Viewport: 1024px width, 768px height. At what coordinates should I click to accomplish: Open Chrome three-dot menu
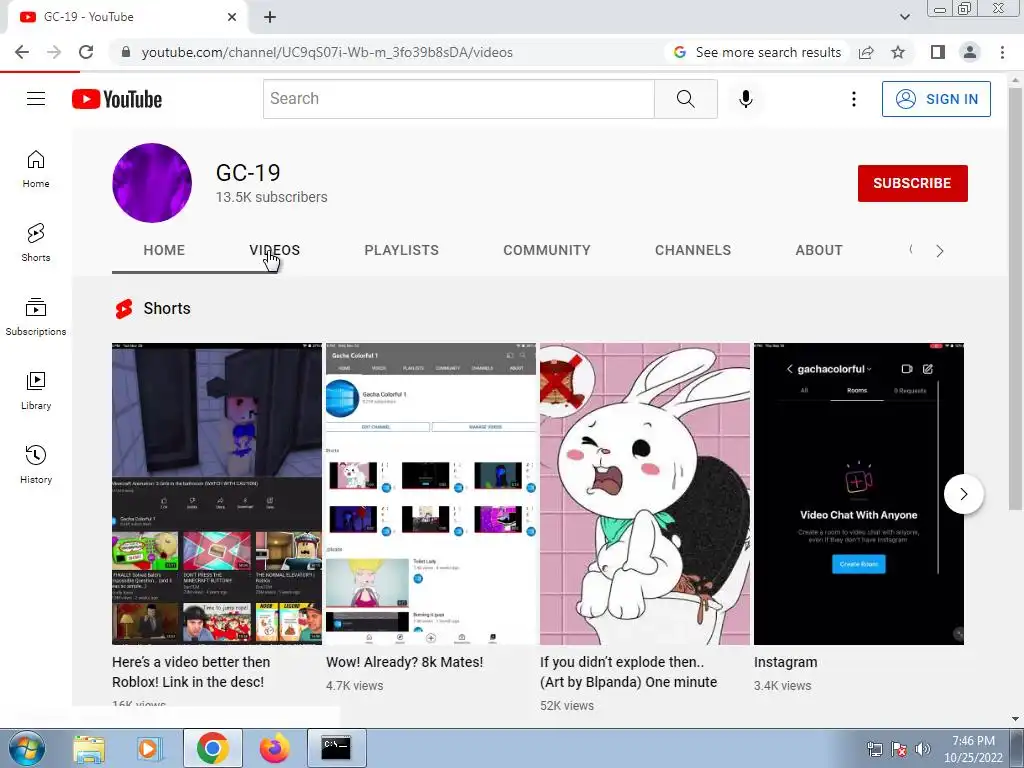point(1002,52)
